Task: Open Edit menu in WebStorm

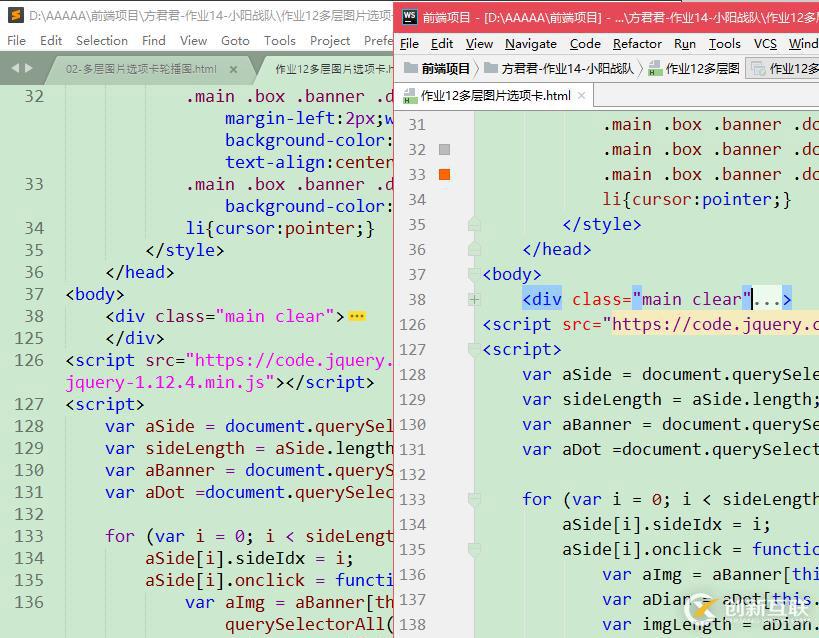Action: click(442, 44)
